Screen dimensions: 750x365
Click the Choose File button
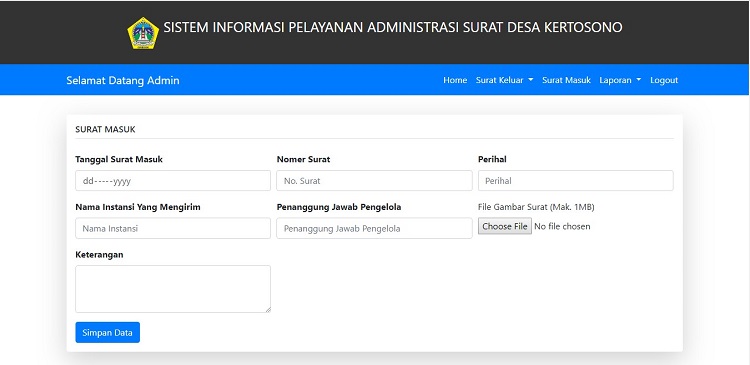505,226
